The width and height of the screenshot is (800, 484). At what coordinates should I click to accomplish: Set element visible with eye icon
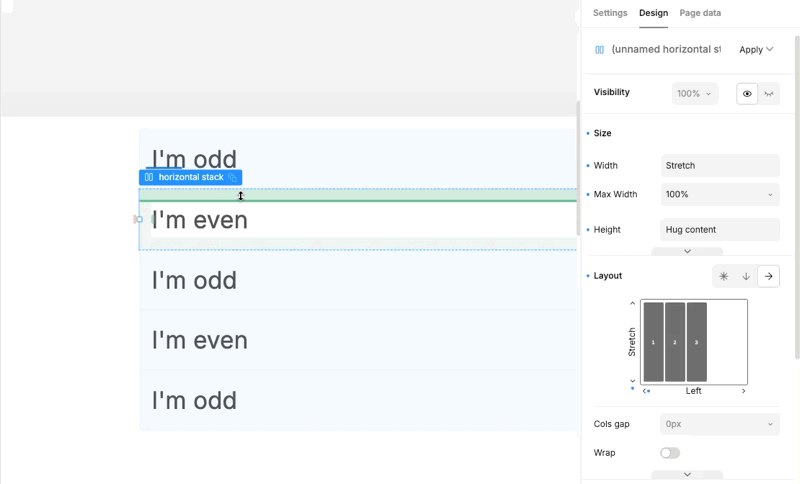pyautogui.click(x=747, y=94)
